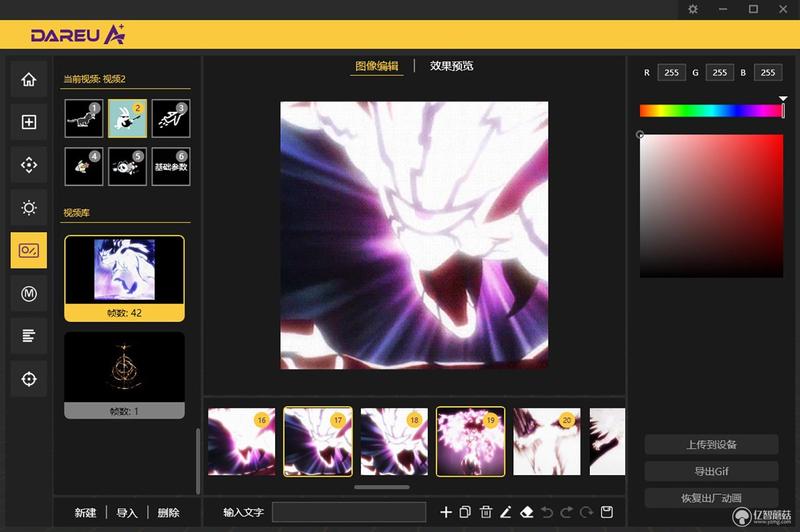
Task: Click 恢复出厂动画 button
Action: tap(711, 498)
